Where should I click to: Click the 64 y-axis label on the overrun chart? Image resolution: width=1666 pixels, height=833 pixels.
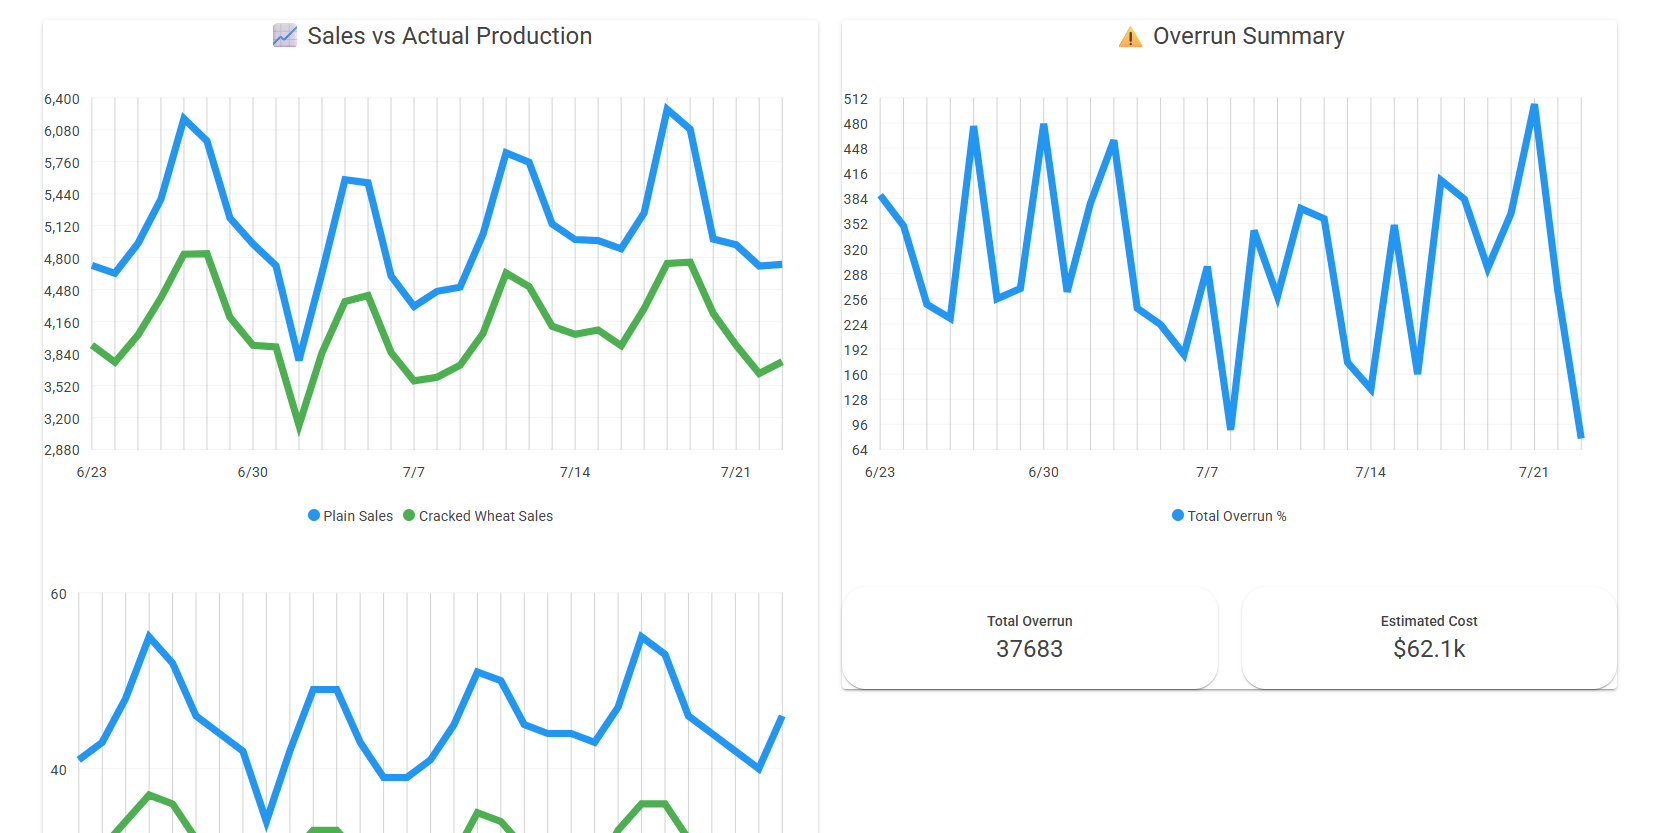[x=860, y=450]
